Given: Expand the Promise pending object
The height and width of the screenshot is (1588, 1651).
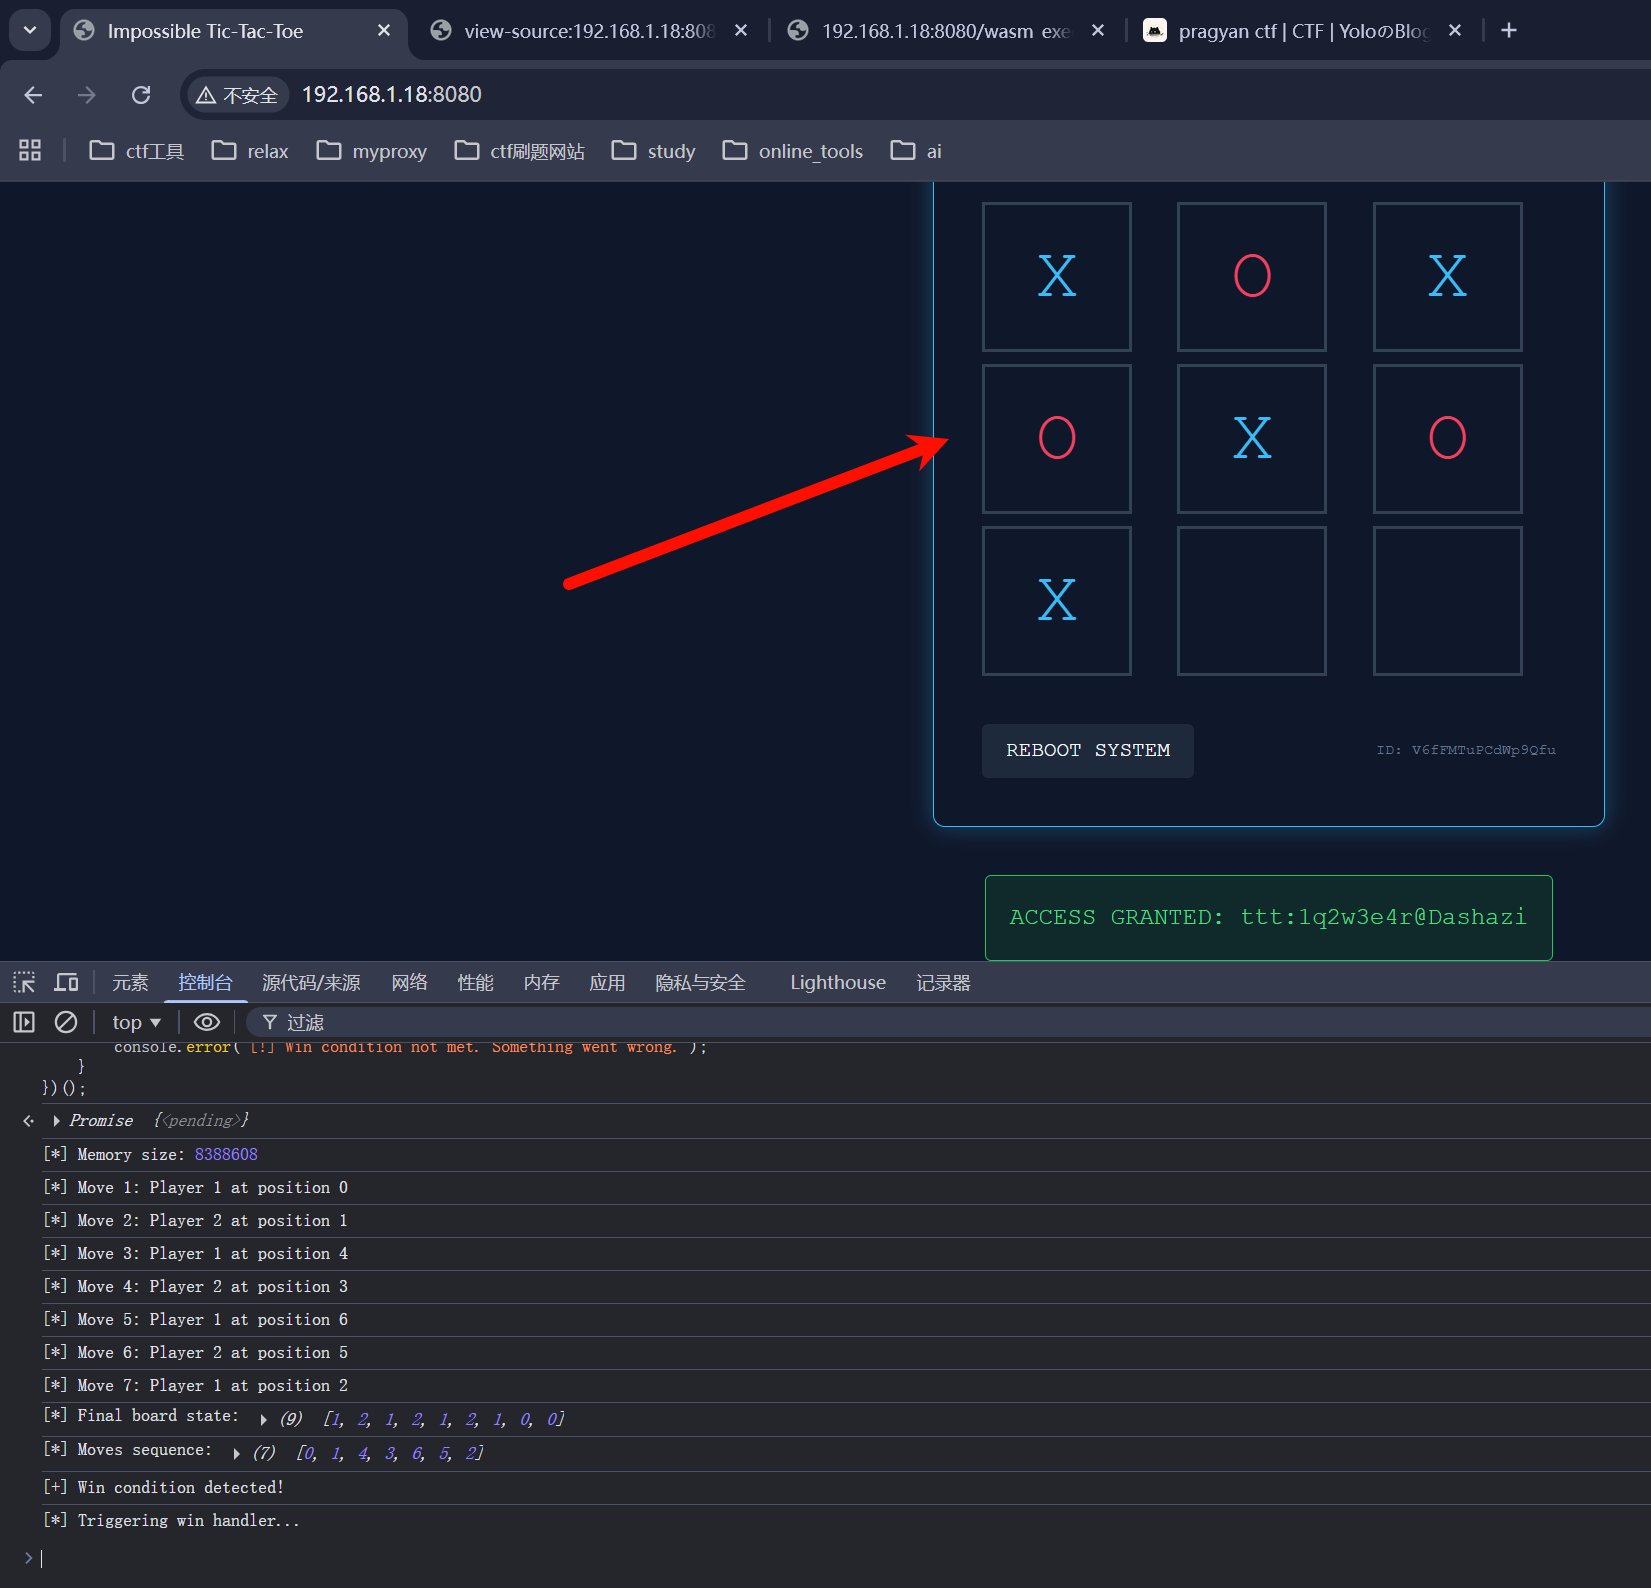Looking at the screenshot, I should 57,1121.
